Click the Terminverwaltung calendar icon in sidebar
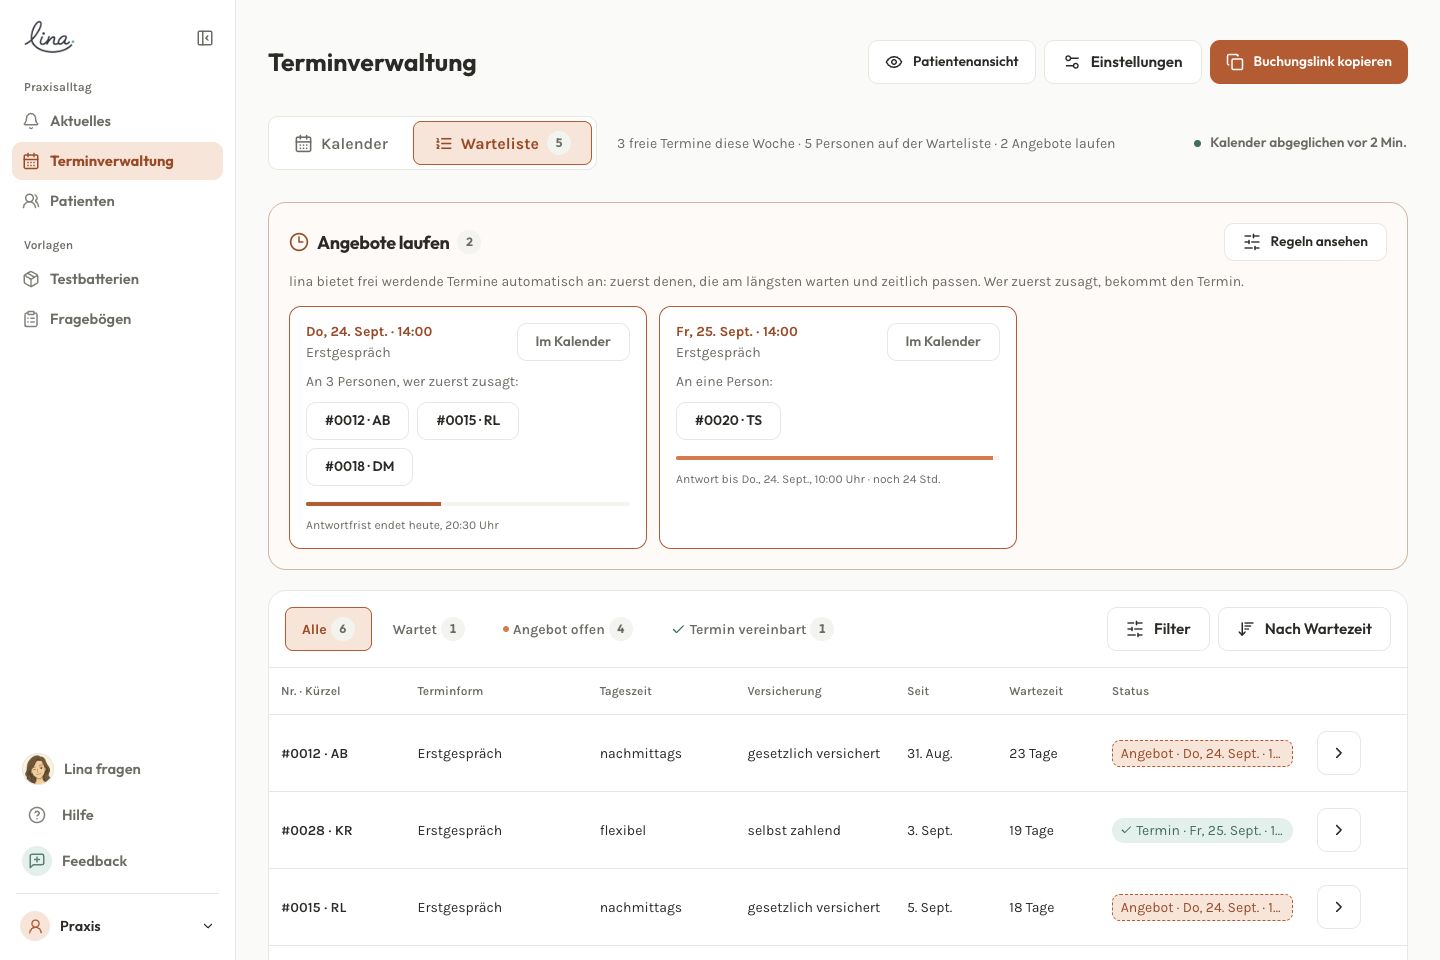 coord(31,161)
